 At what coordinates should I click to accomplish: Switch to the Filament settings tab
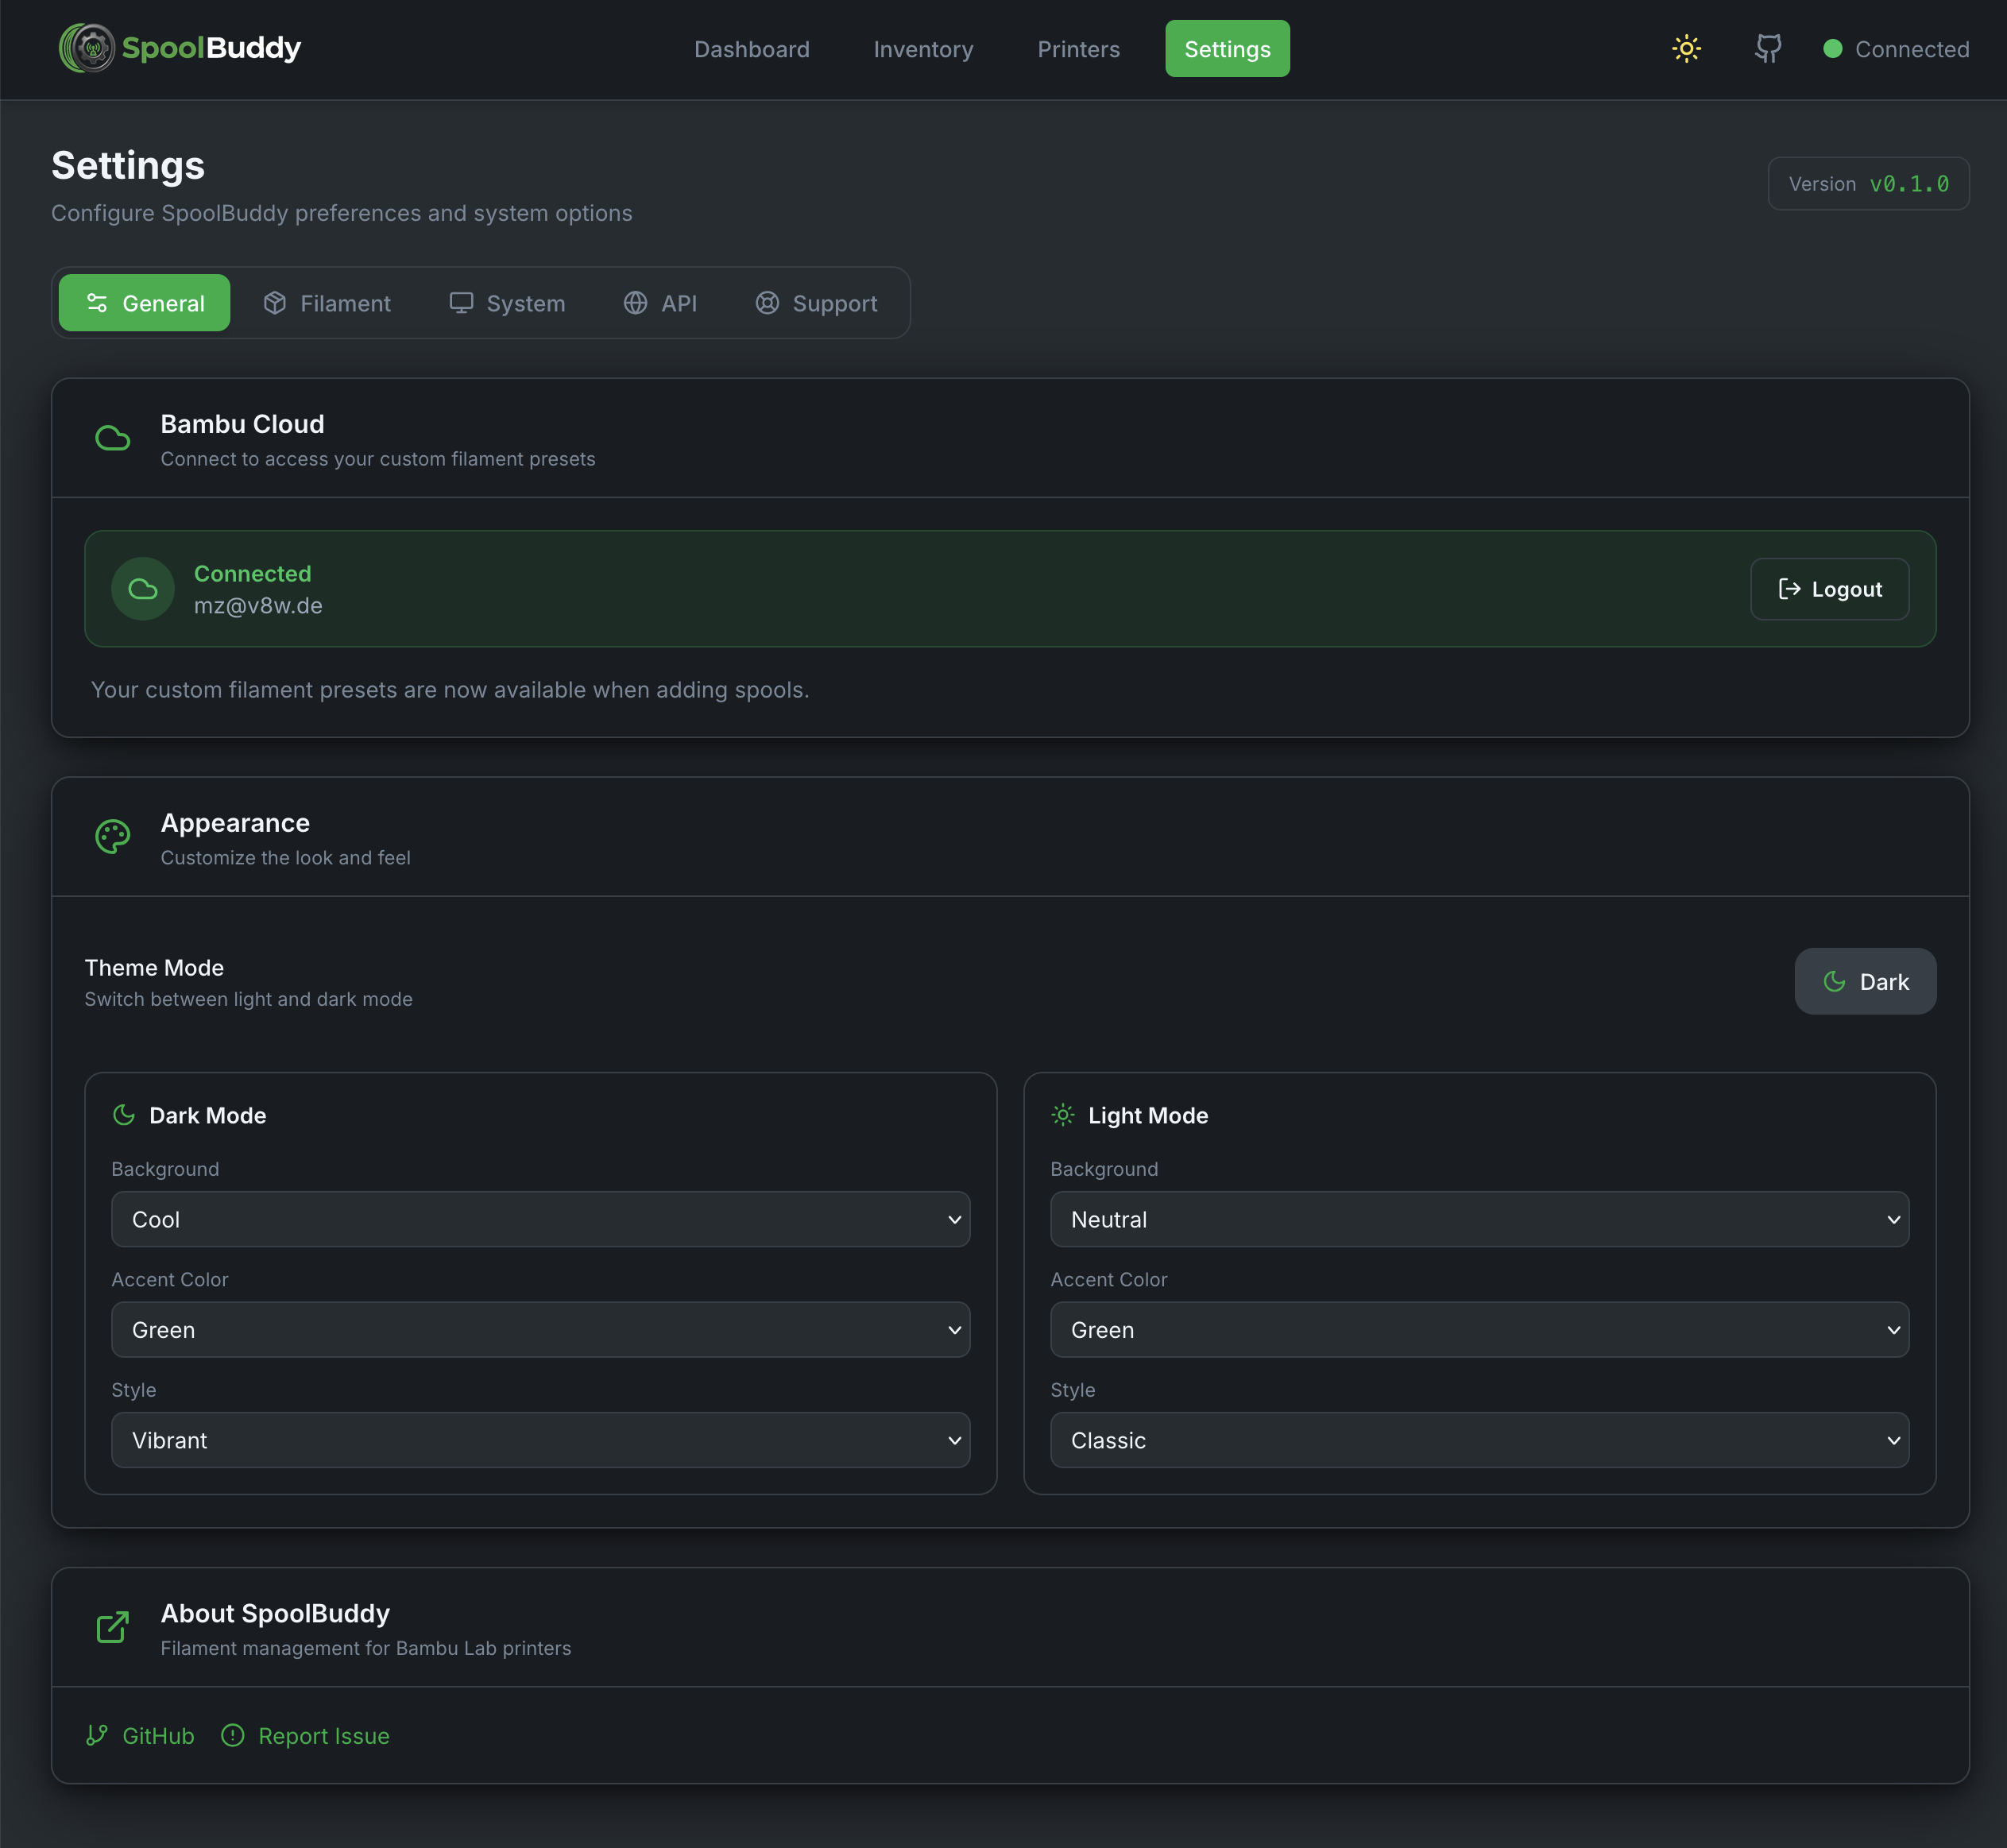pos(327,303)
